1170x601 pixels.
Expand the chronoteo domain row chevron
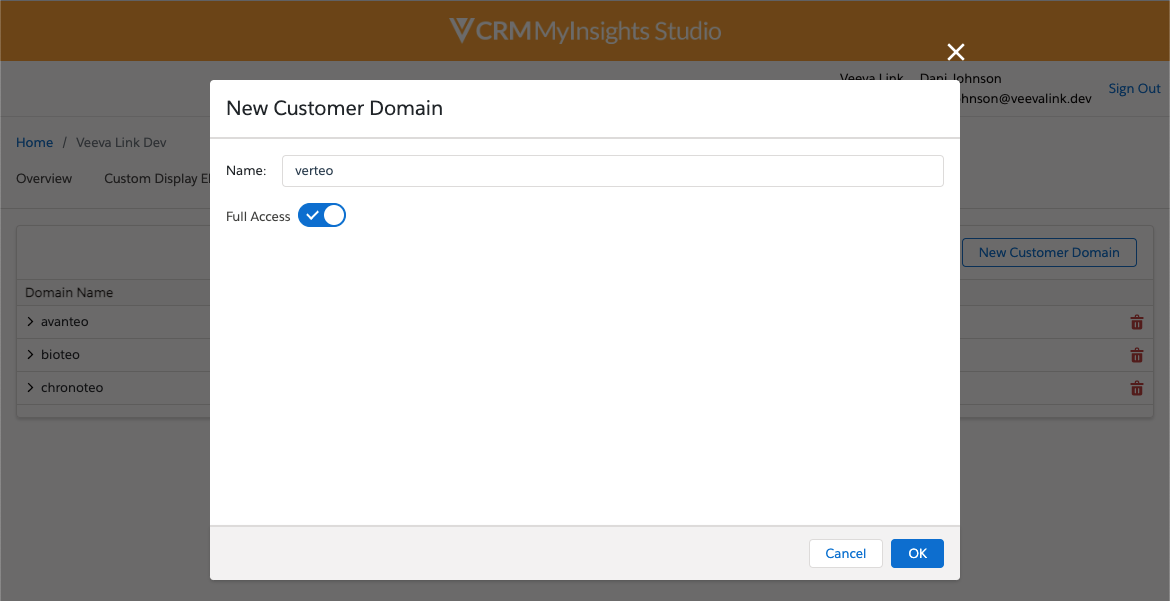coord(30,388)
